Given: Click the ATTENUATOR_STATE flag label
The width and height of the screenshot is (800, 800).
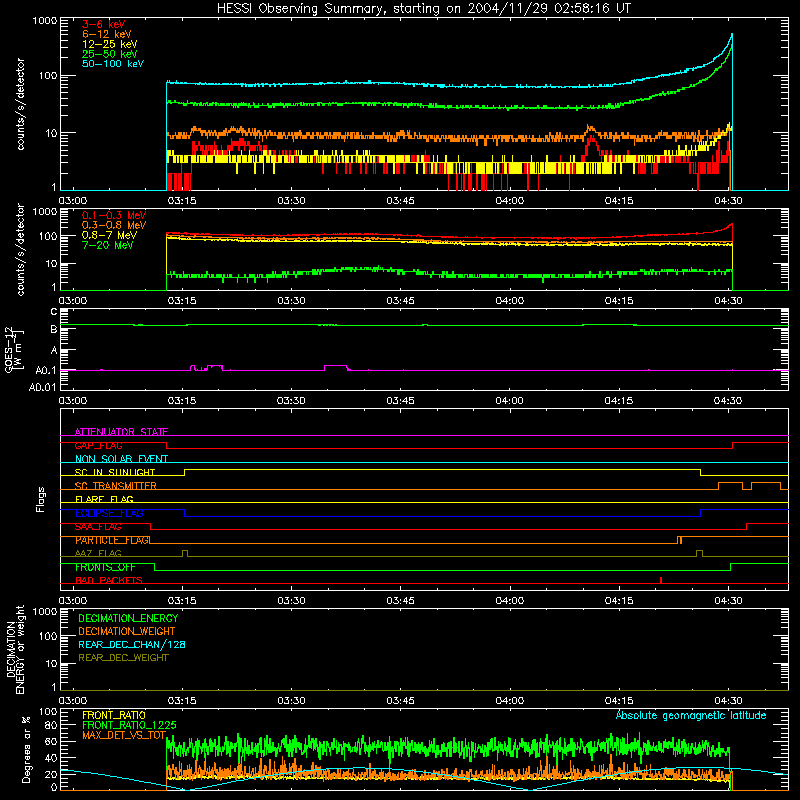Looking at the screenshot, I should 121,432.
